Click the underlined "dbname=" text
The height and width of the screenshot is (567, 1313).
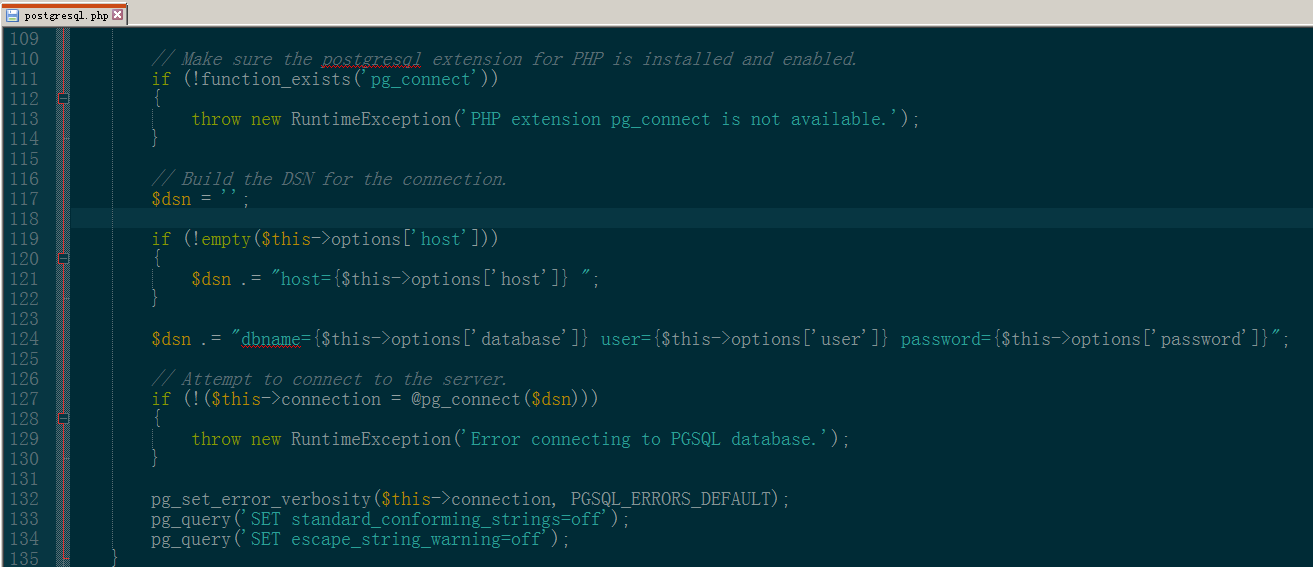coord(271,339)
